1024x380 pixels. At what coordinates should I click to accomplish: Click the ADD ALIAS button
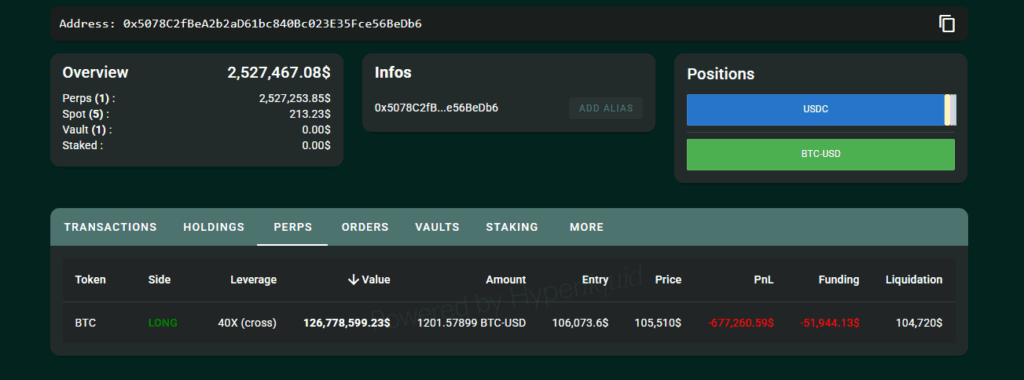coord(605,108)
